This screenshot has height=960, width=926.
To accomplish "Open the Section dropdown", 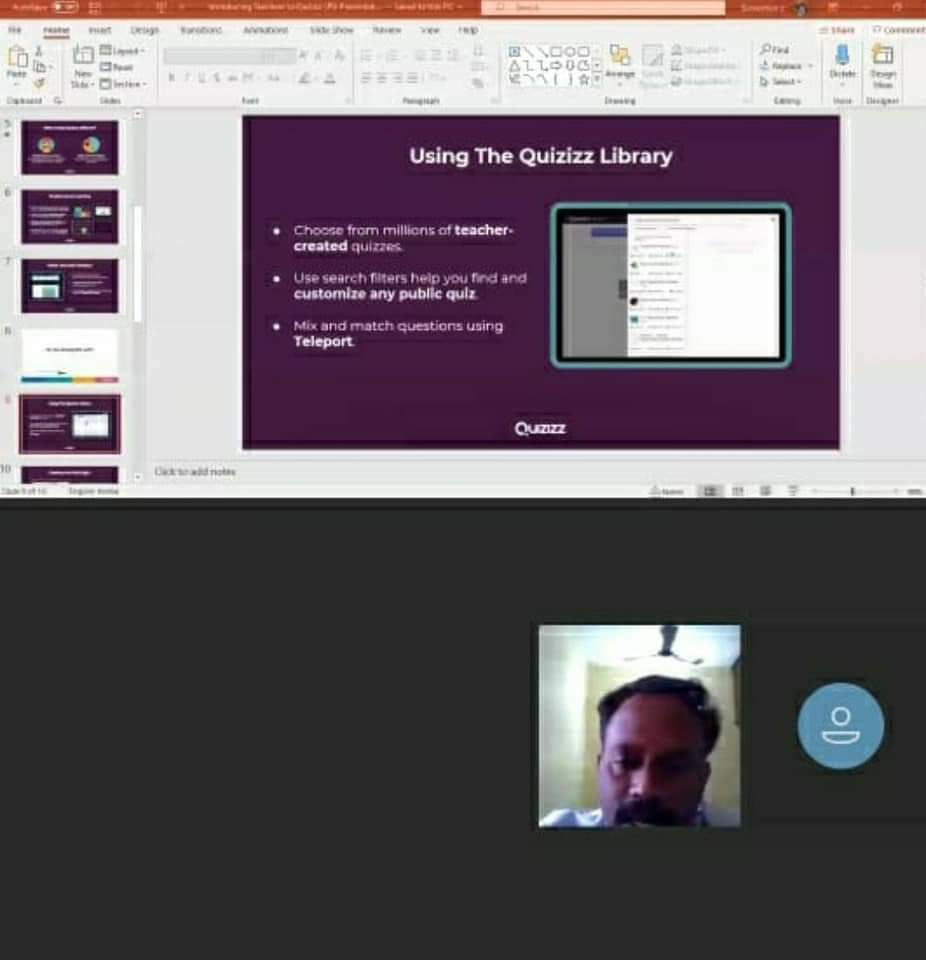I will [x=124, y=83].
